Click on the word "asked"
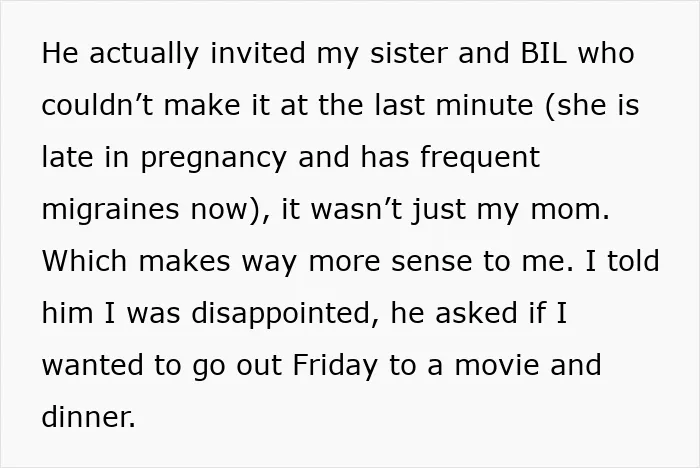This screenshot has height=468, width=700. click(x=476, y=313)
